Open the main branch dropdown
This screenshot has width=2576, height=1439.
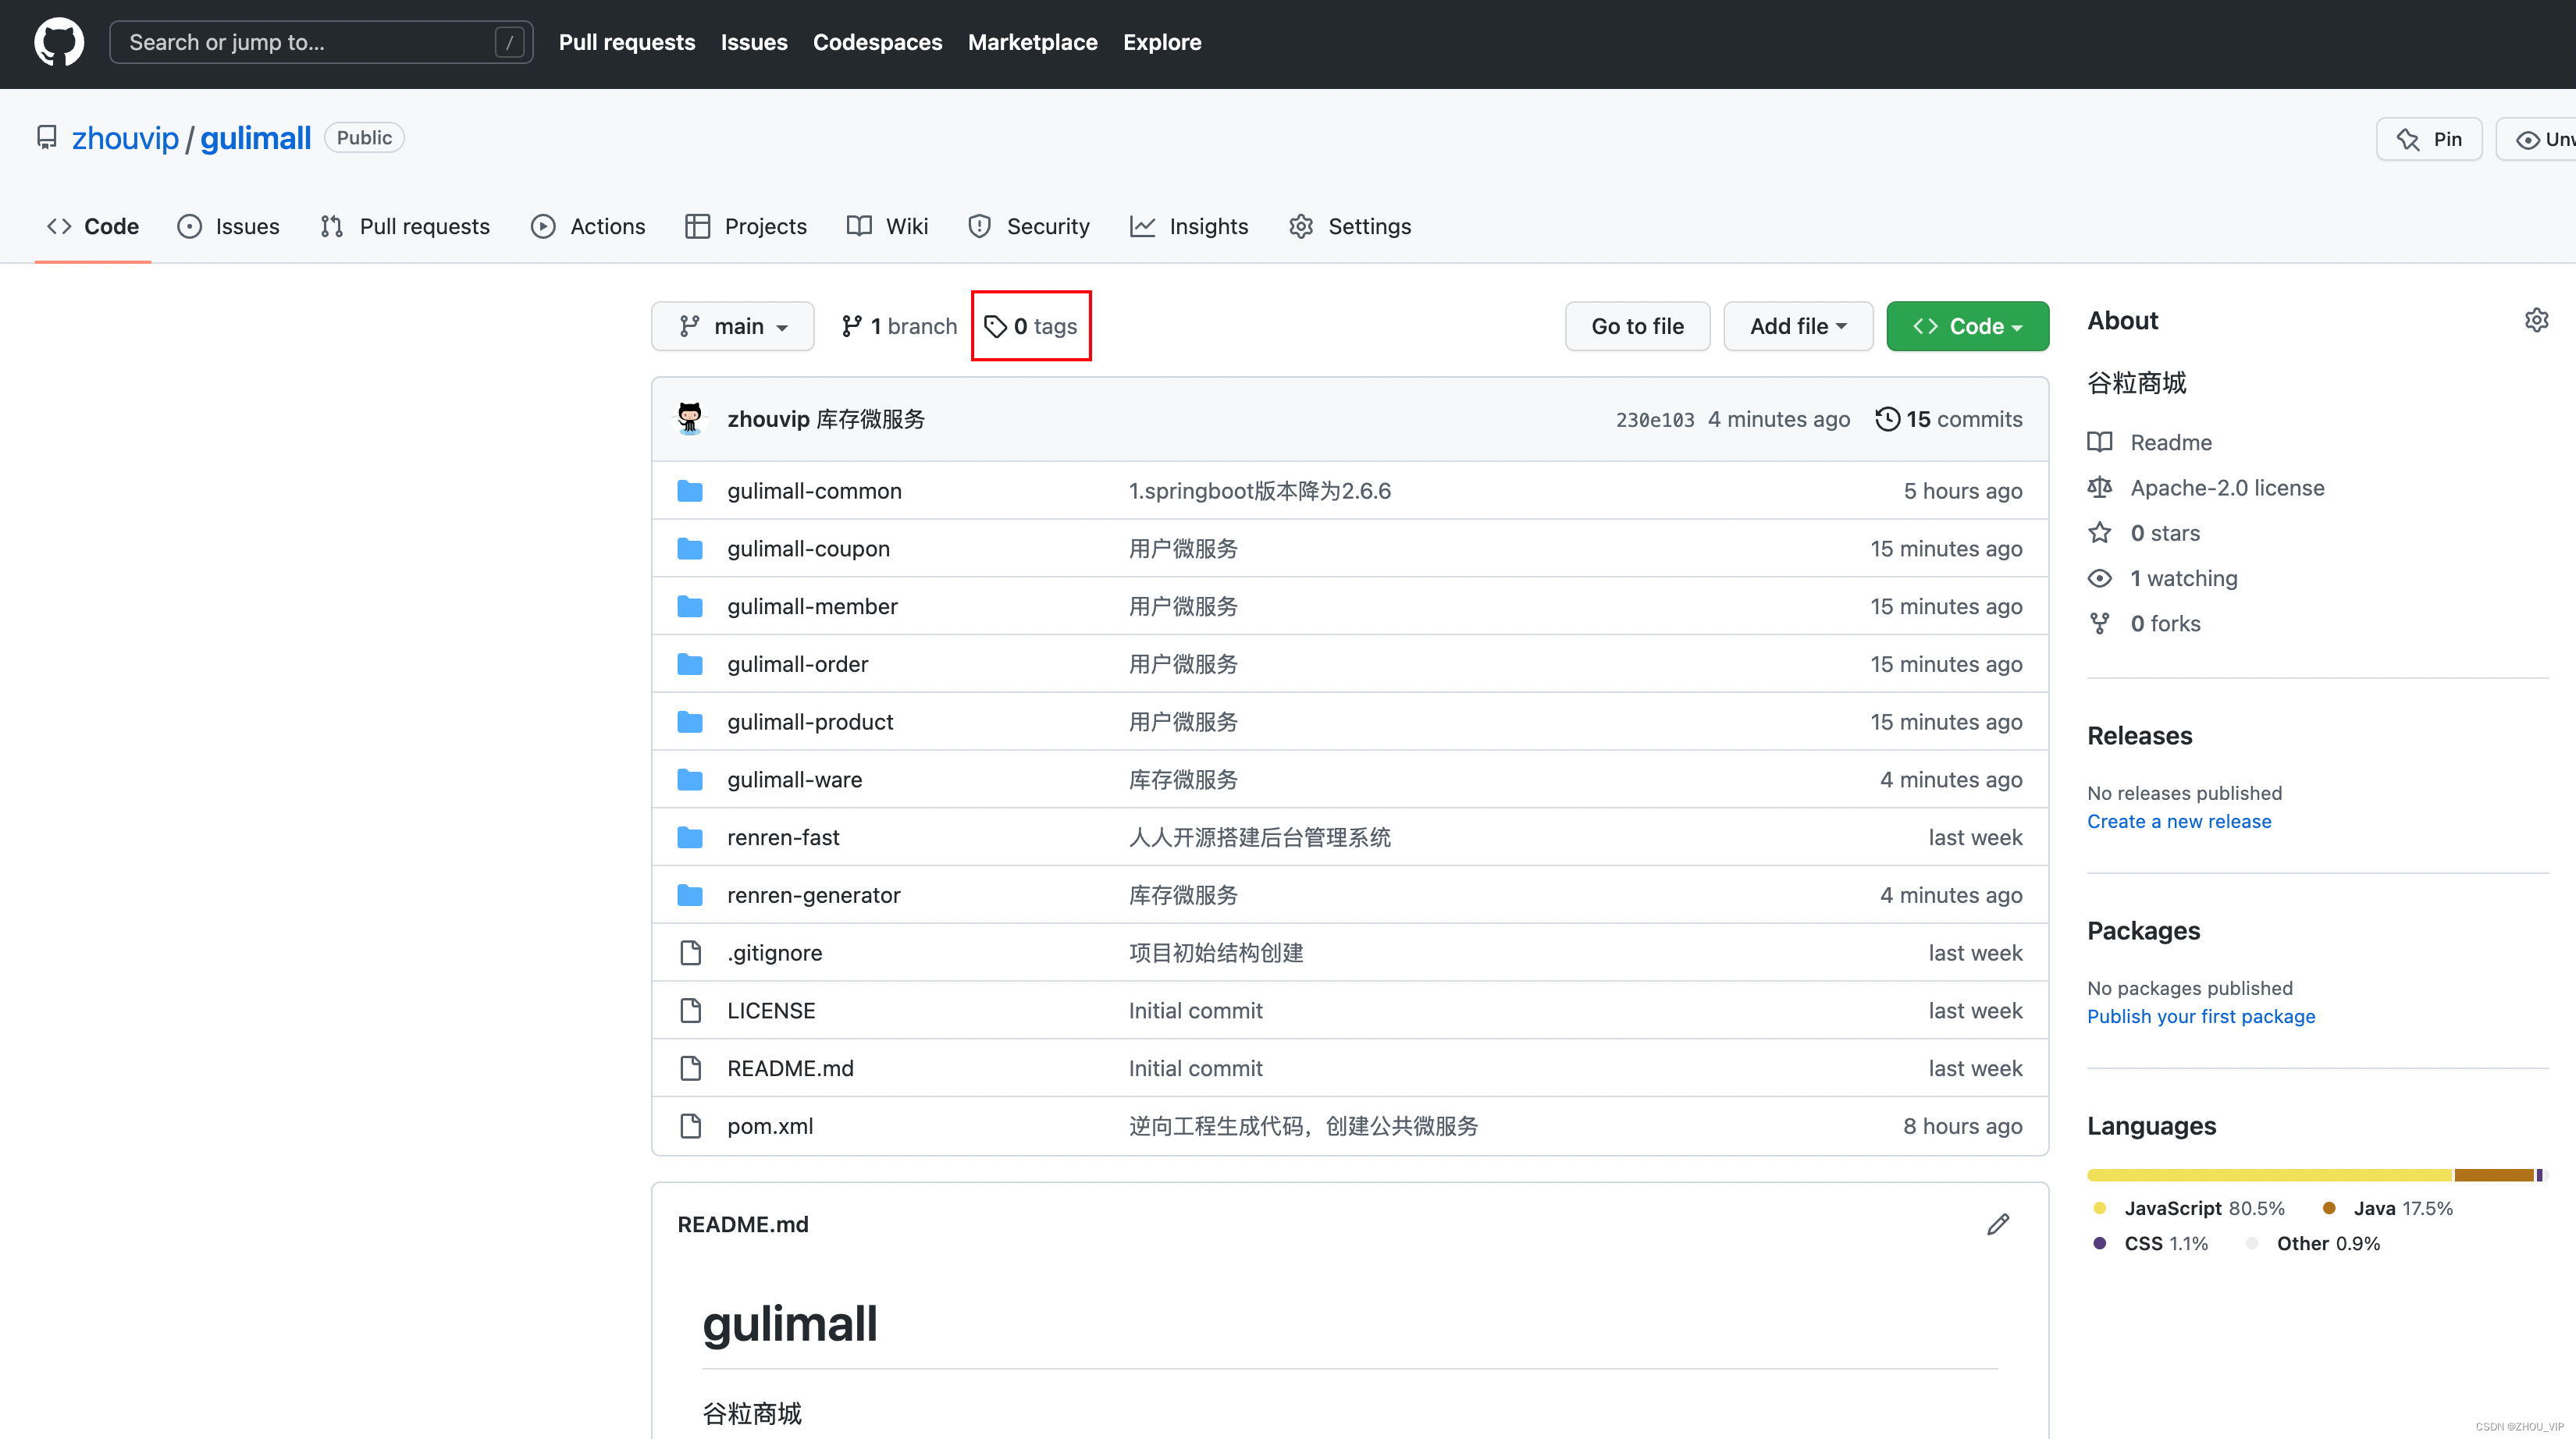click(x=733, y=326)
